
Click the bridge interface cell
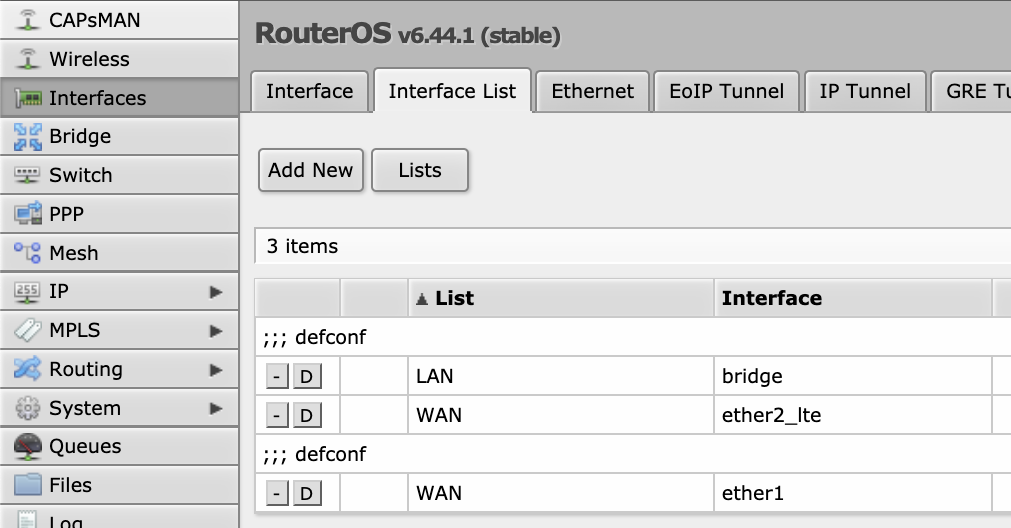(x=852, y=376)
